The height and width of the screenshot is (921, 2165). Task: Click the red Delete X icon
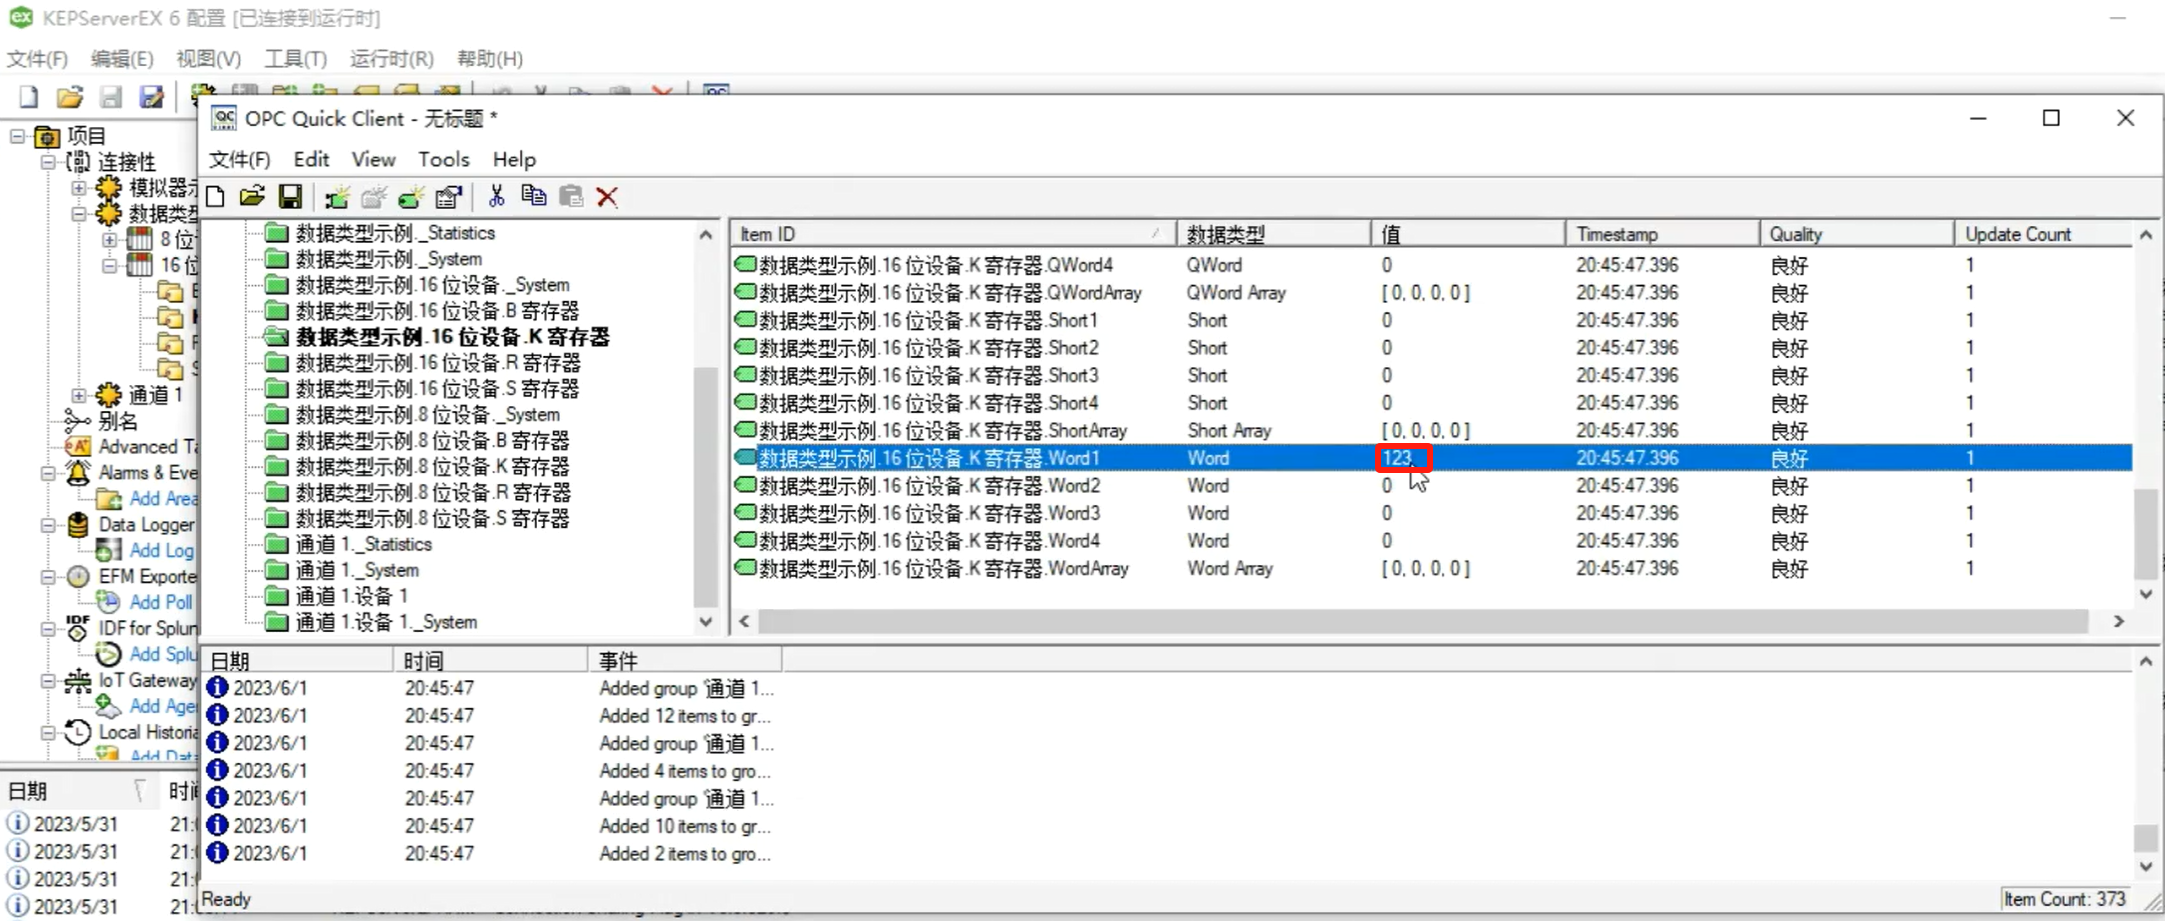pos(607,197)
